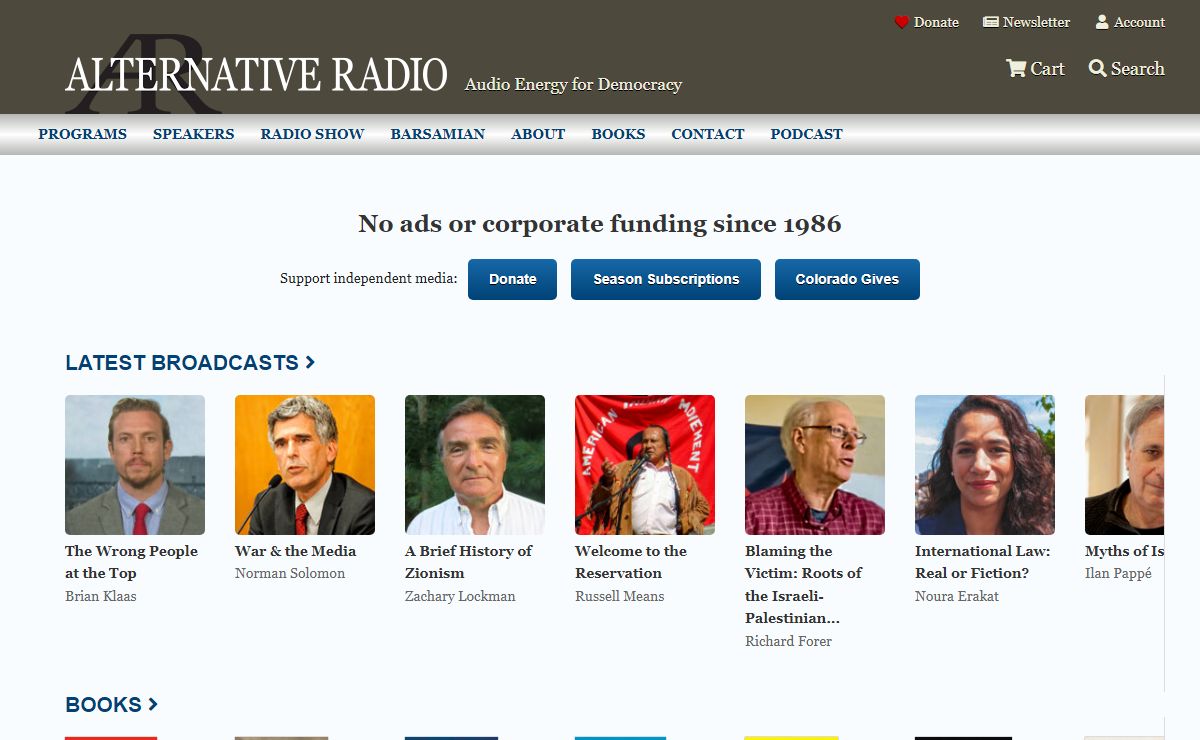The width and height of the screenshot is (1200, 740).
Task: Expand Books section chevron arrow
Action: [x=153, y=704]
